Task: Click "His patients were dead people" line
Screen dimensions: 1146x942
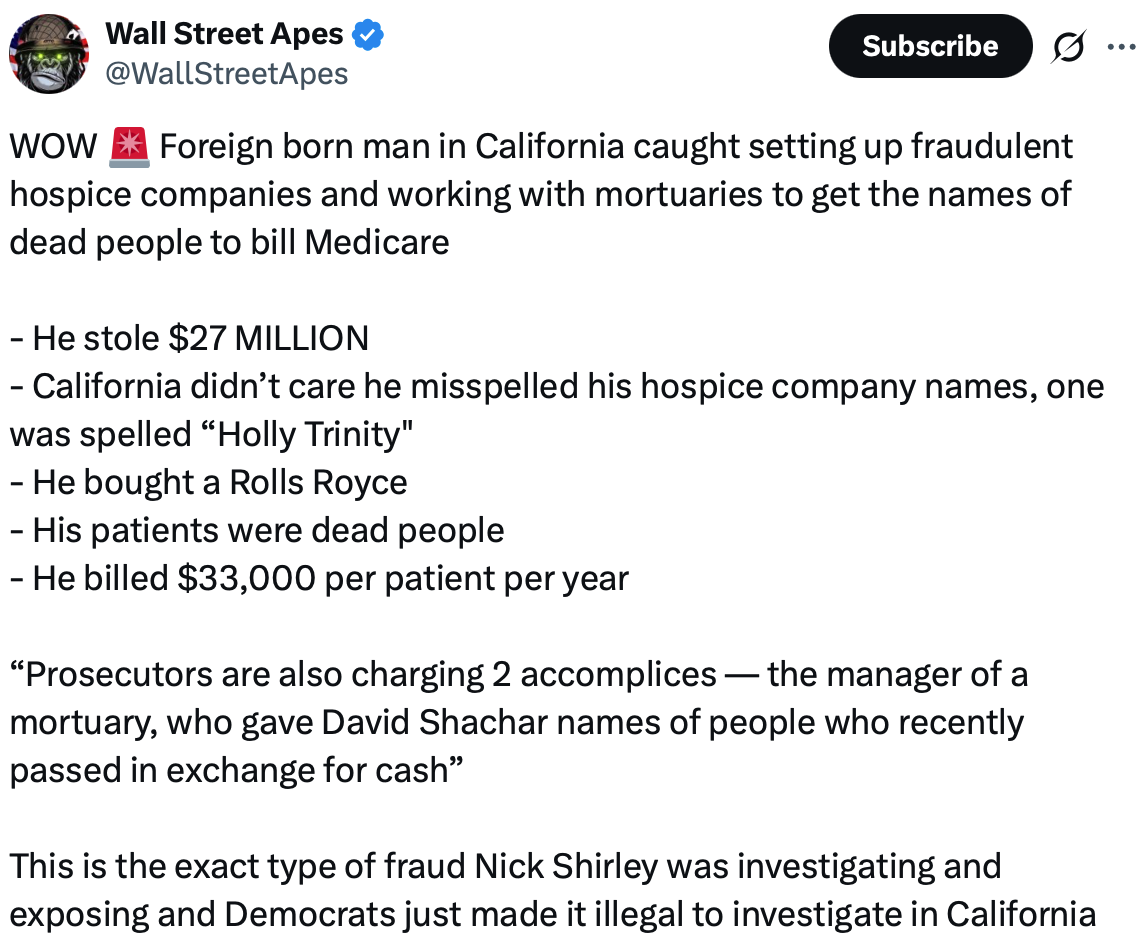Action: click(257, 530)
